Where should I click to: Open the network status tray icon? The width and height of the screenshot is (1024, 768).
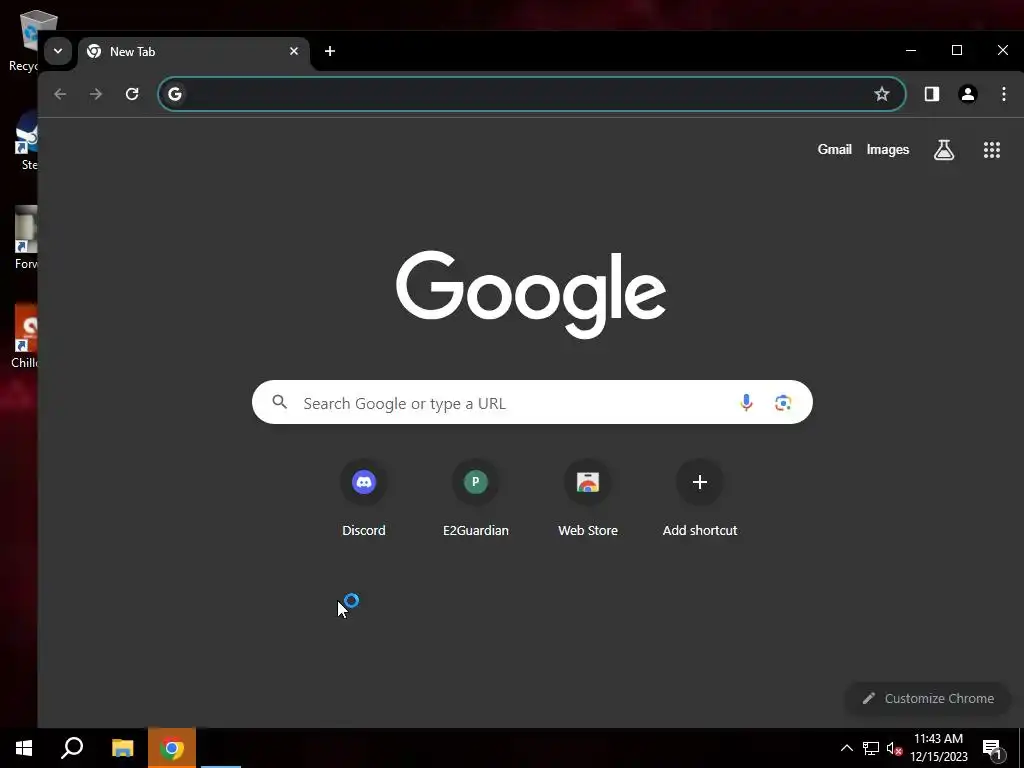[871, 748]
